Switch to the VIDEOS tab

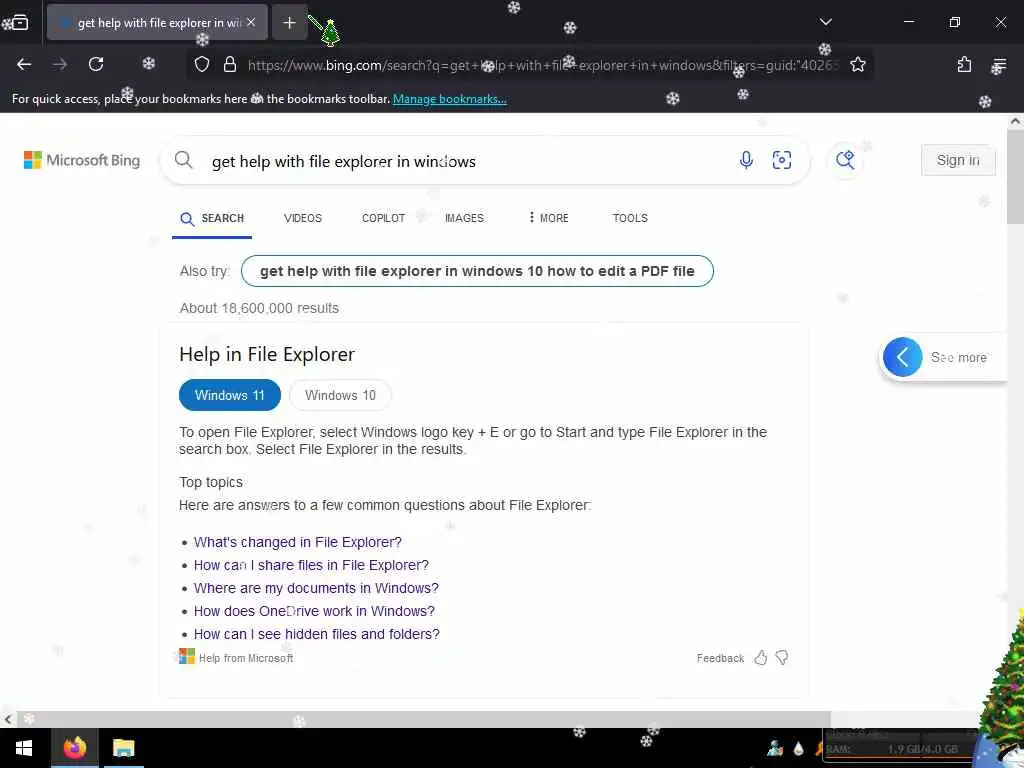[x=303, y=218]
